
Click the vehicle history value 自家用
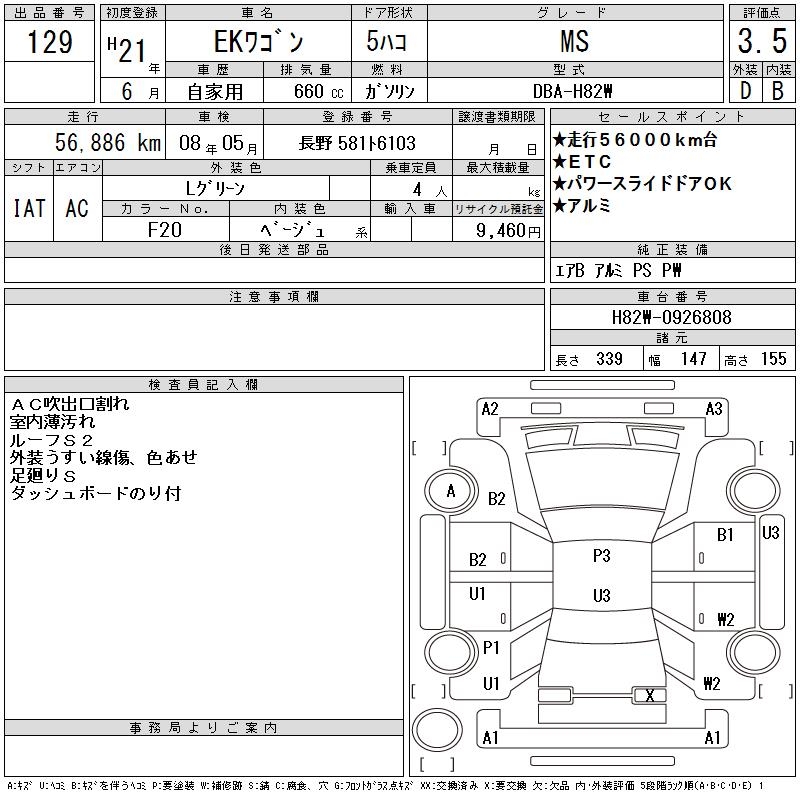[215, 92]
